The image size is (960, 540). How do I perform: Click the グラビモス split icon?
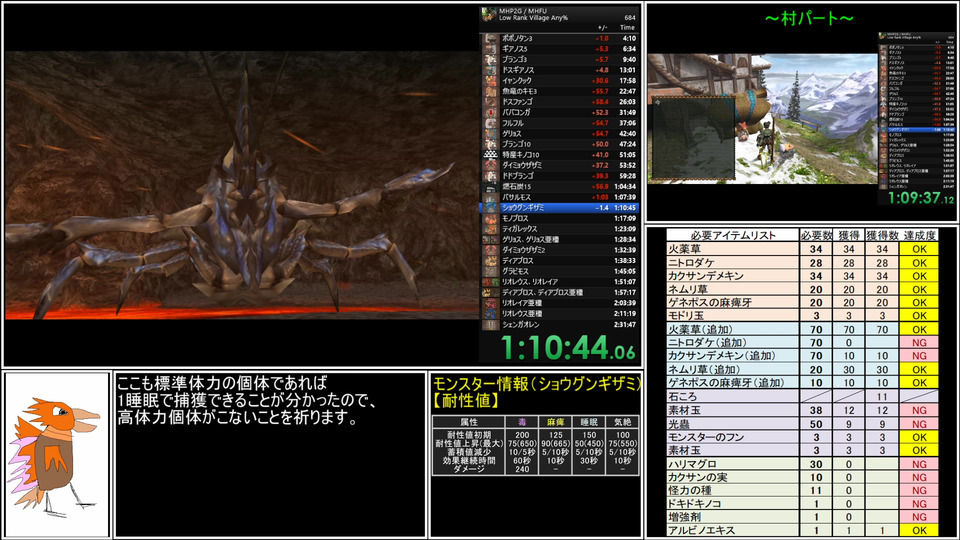click(491, 271)
